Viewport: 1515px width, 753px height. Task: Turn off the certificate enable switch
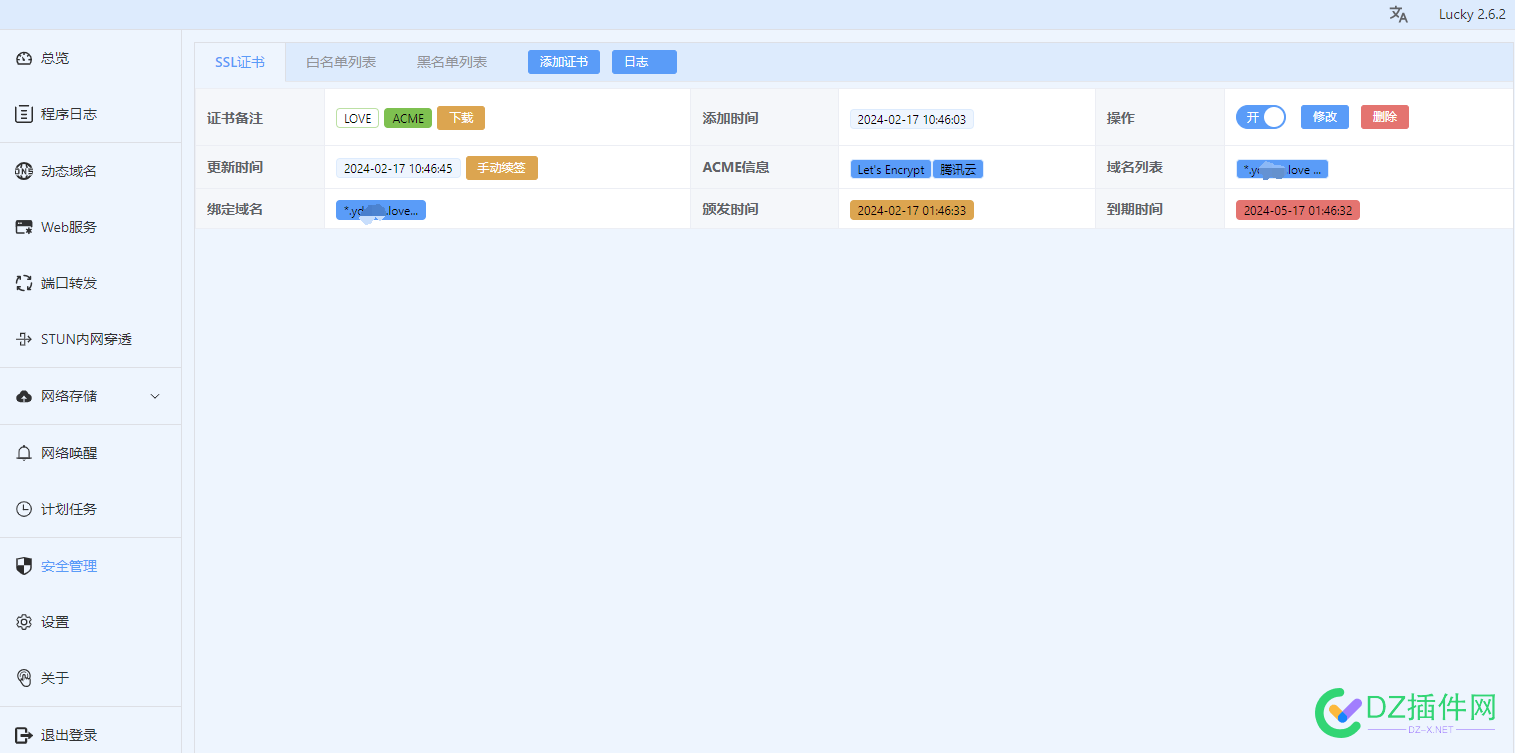[x=1261, y=117]
